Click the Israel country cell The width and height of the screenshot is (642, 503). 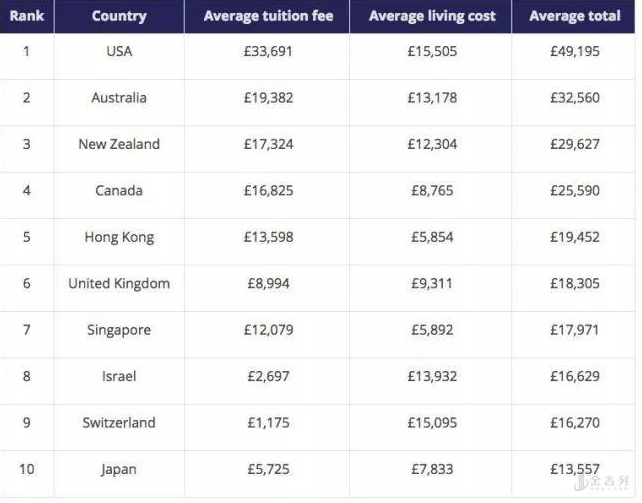119,377
